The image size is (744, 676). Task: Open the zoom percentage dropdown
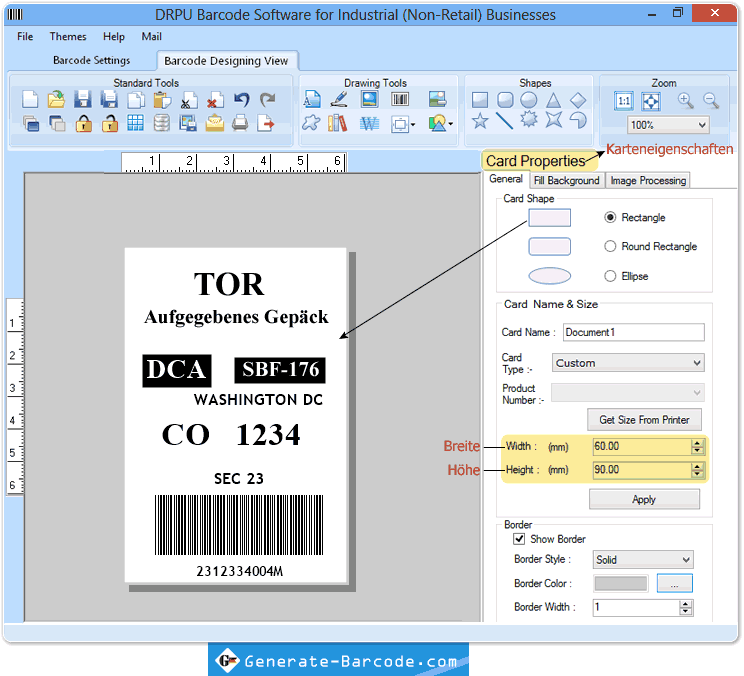pos(702,125)
